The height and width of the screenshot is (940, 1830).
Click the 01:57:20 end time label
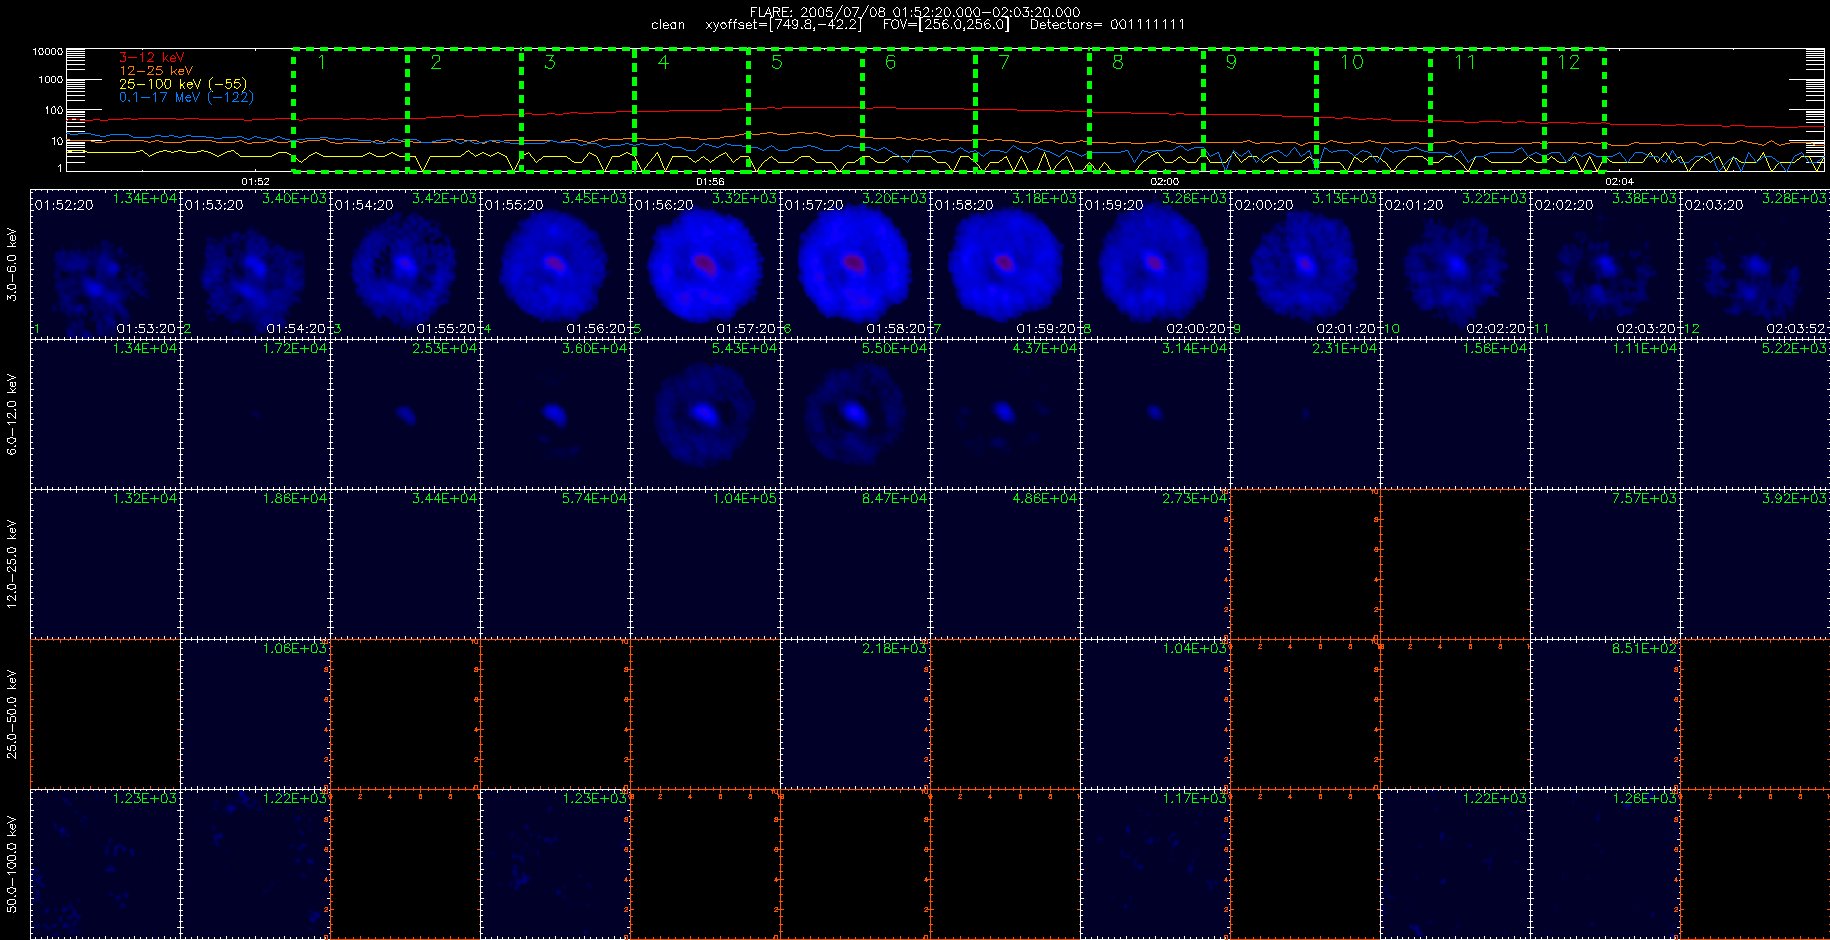(746, 329)
